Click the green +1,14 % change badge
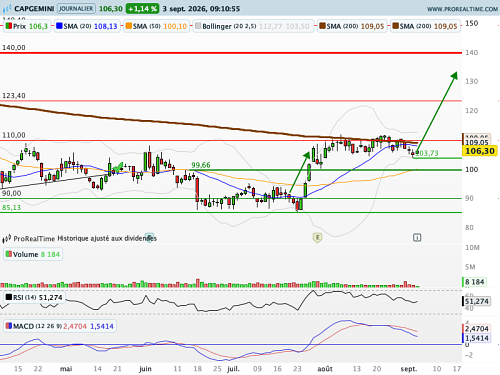 click(142, 9)
